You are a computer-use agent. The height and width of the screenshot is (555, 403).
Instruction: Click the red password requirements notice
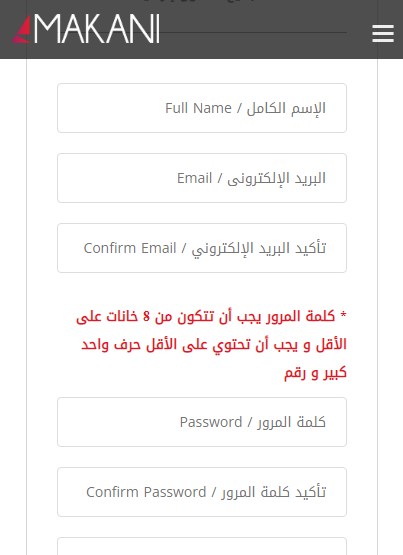211,344
